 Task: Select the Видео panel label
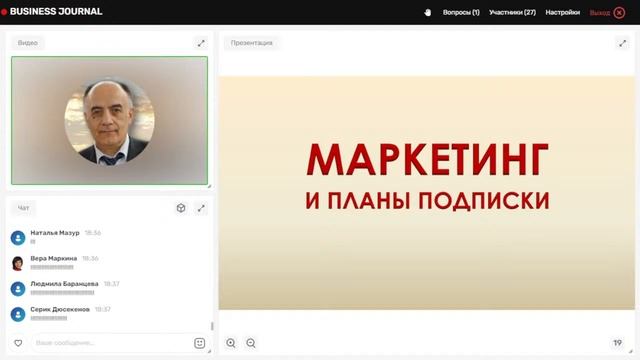point(28,43)
